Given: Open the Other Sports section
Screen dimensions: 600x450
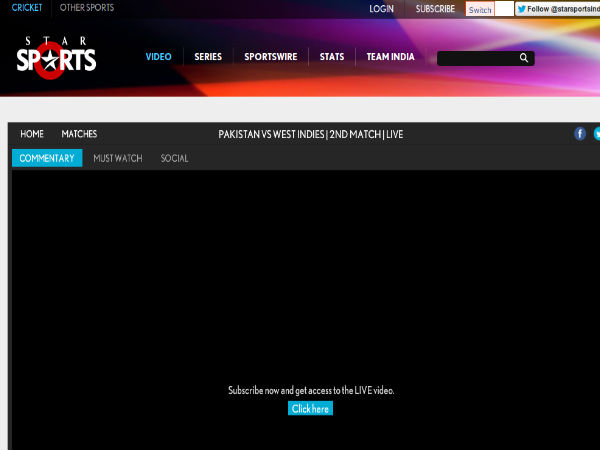Looking at the screenshot, I should click(87, 8).
